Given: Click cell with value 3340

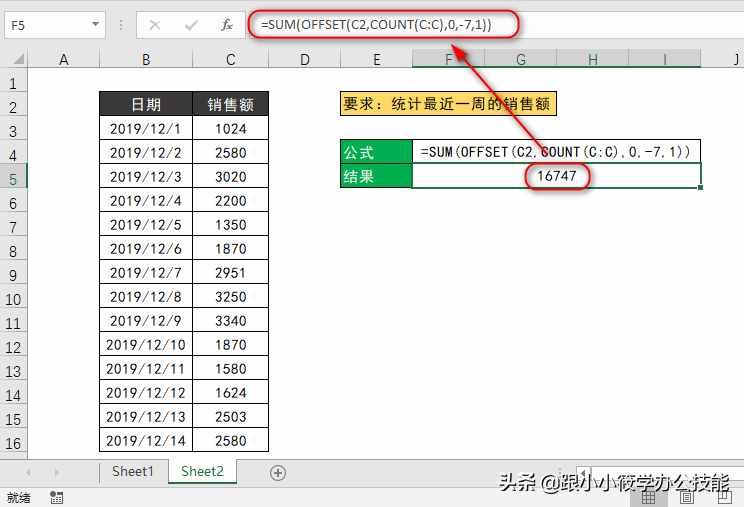Looking at the screenshot, I should coord(231,321).
